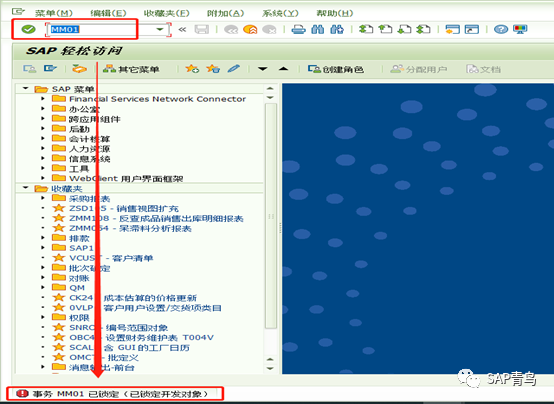Click the 创建角色 button

[336, 69]
